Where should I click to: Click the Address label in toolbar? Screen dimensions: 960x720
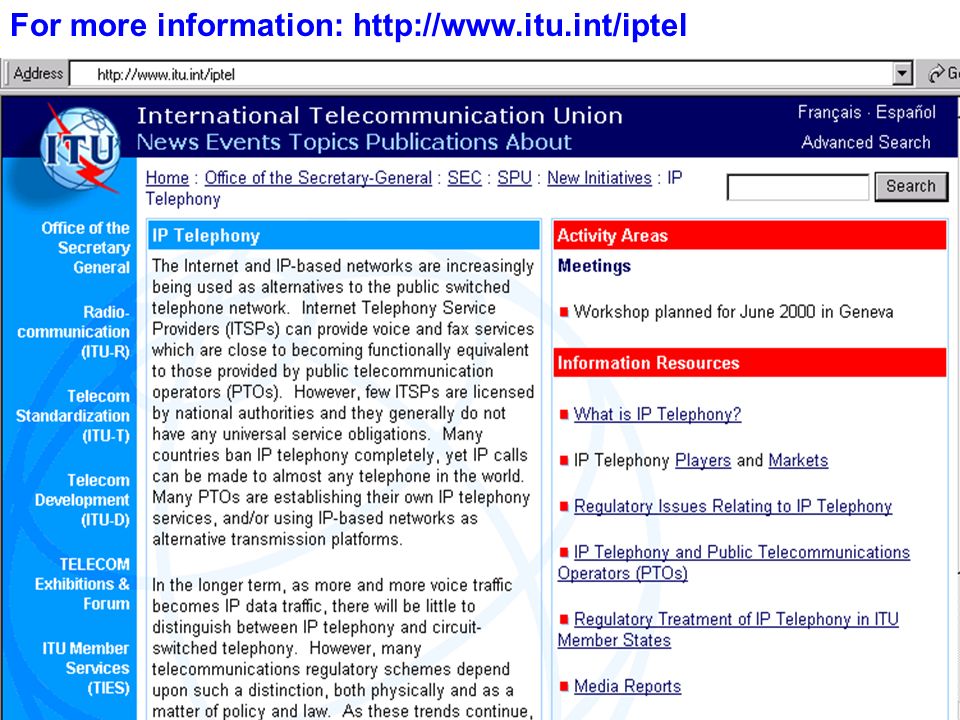39,73
